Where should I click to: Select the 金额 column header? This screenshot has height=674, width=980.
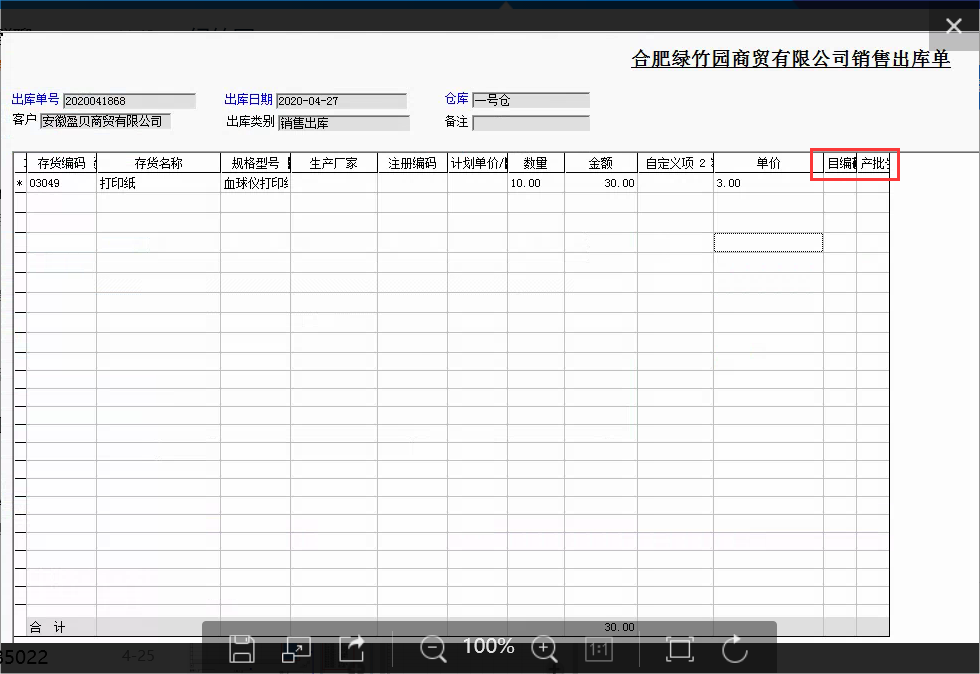pos(601,163)
